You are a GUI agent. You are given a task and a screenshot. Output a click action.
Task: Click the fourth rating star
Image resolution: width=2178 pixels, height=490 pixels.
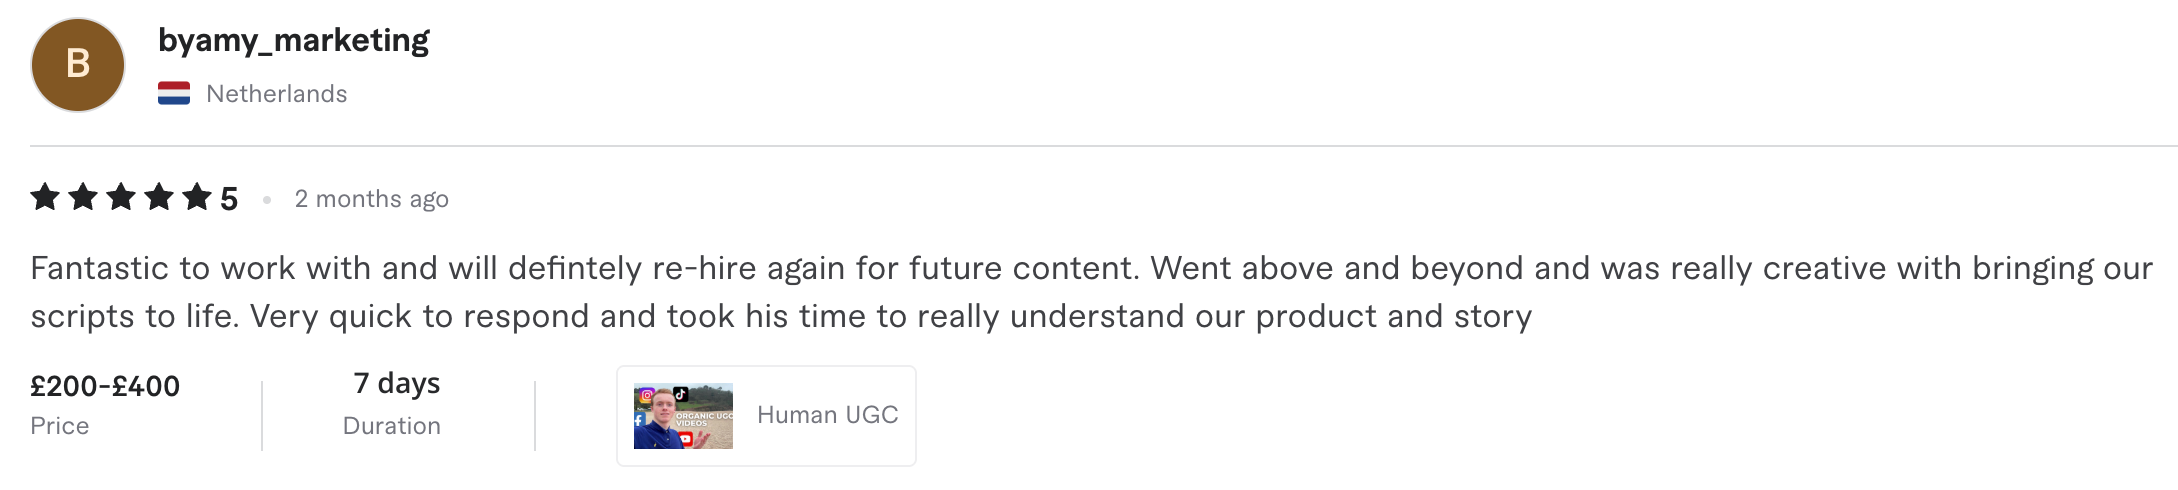pos(159,197)
